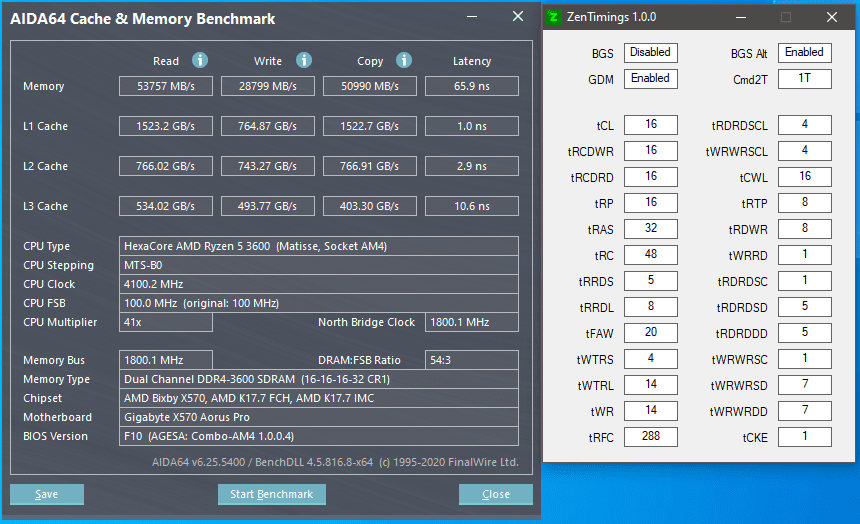Click Memory Write value 28799 MB/s

[x=268, y=86]
